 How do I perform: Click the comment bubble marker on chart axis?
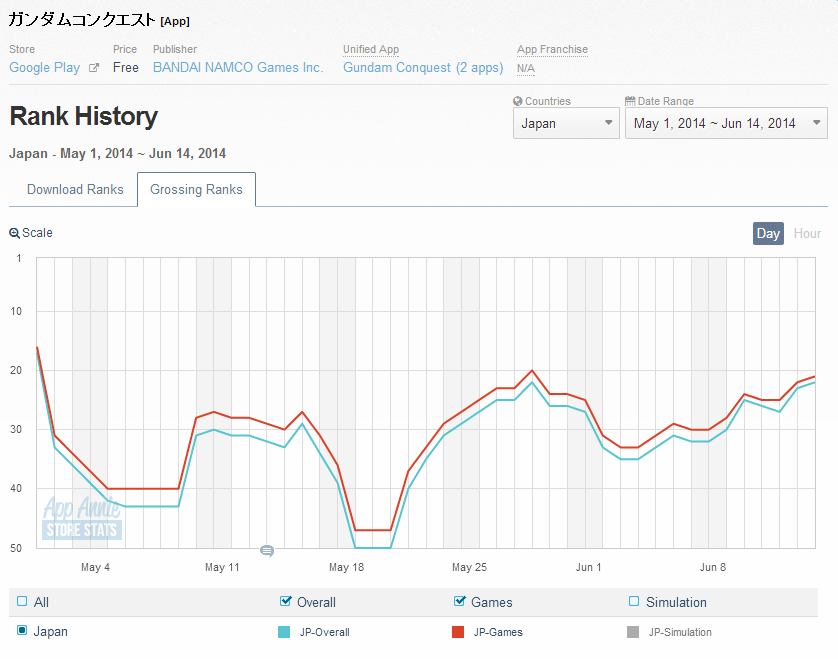[267, 551]
